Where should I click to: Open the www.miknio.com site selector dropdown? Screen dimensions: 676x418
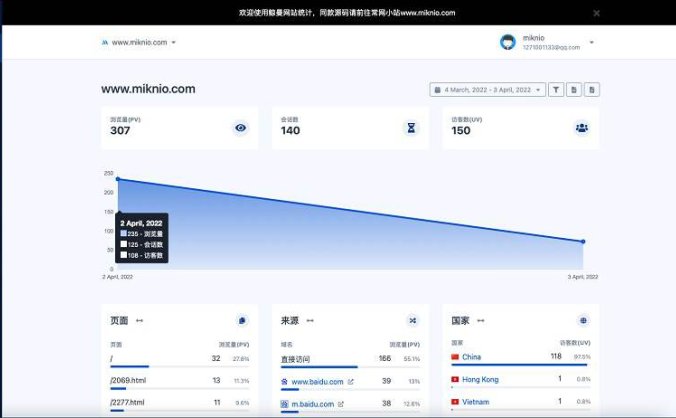[139, 43]
